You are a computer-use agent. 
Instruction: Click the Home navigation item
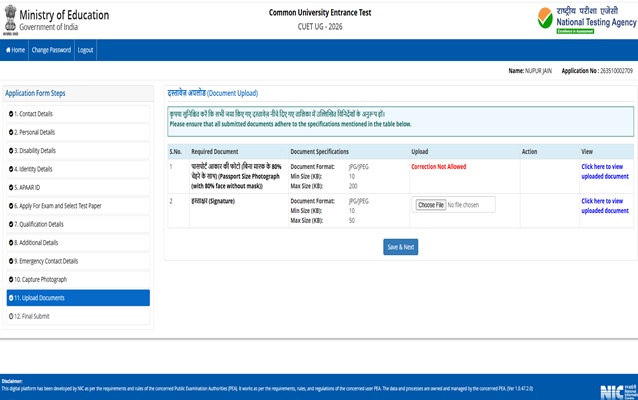(x=15, y=50)
